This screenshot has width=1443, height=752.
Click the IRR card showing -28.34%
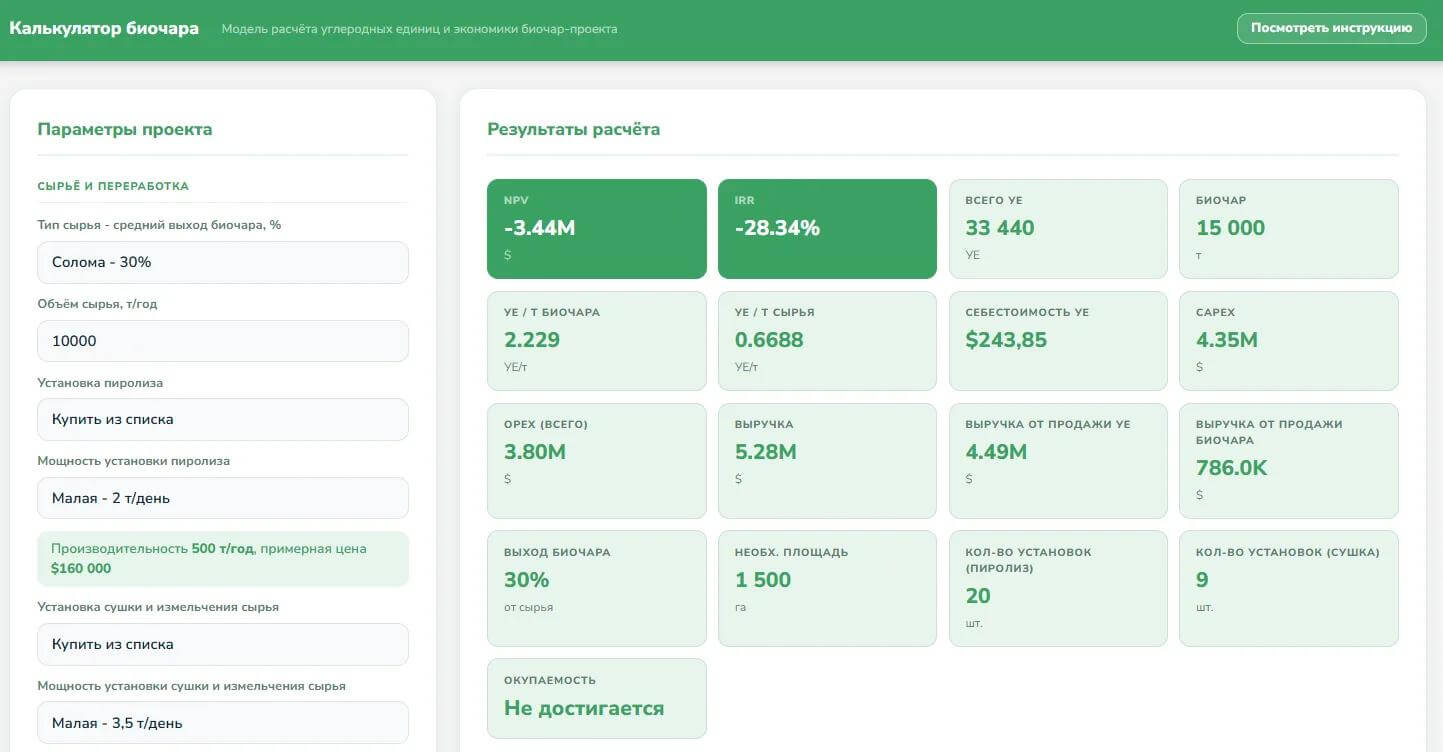pyautogui.click(x=827, y=229)
